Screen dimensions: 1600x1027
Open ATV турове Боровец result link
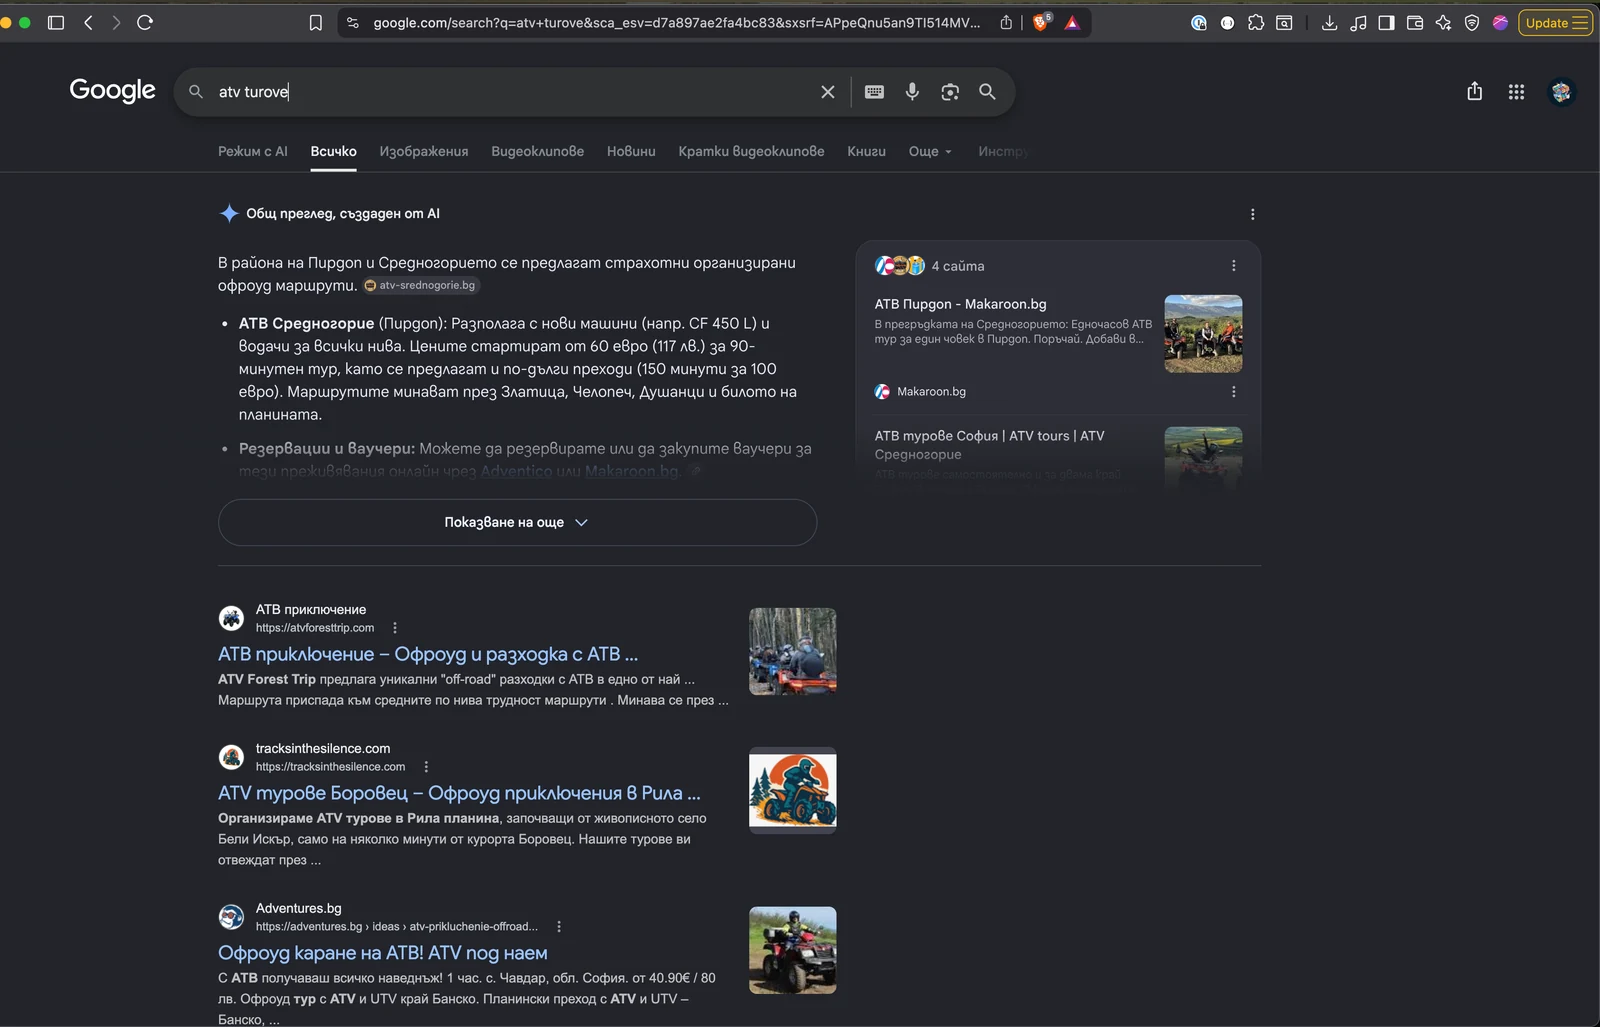[459, 793]
